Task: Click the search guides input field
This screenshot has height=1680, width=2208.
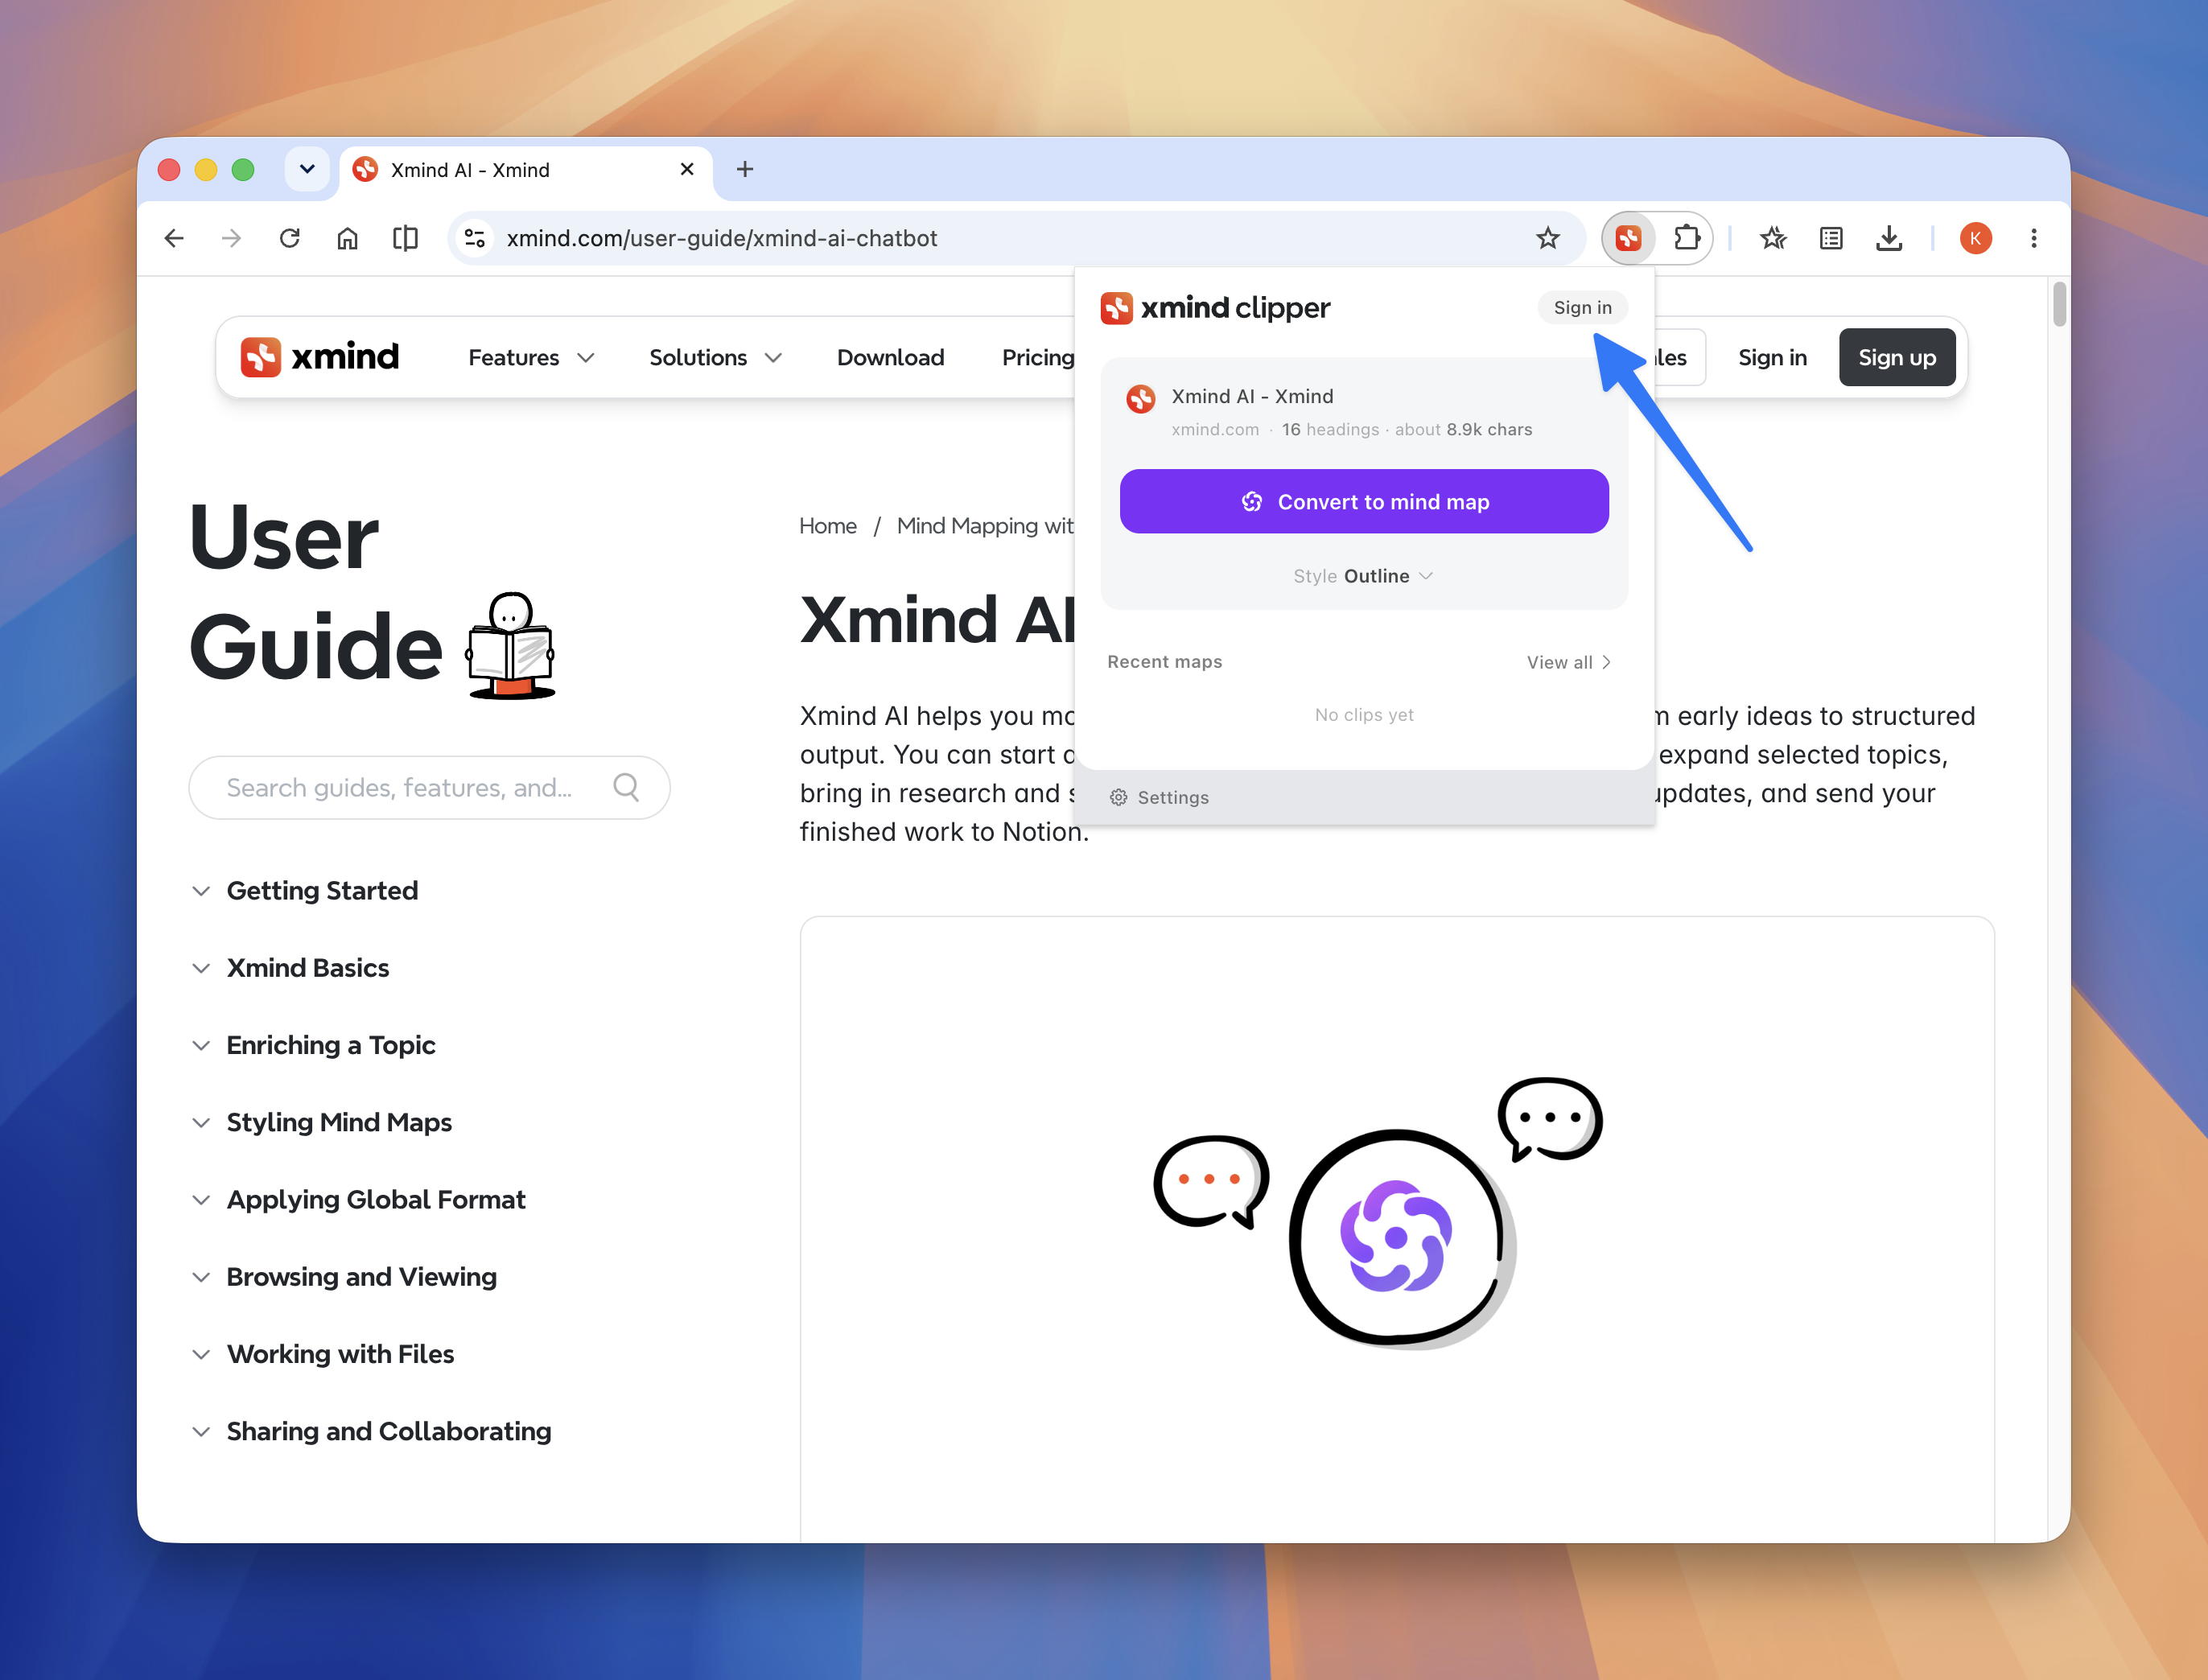Action: tap(429, 787)
